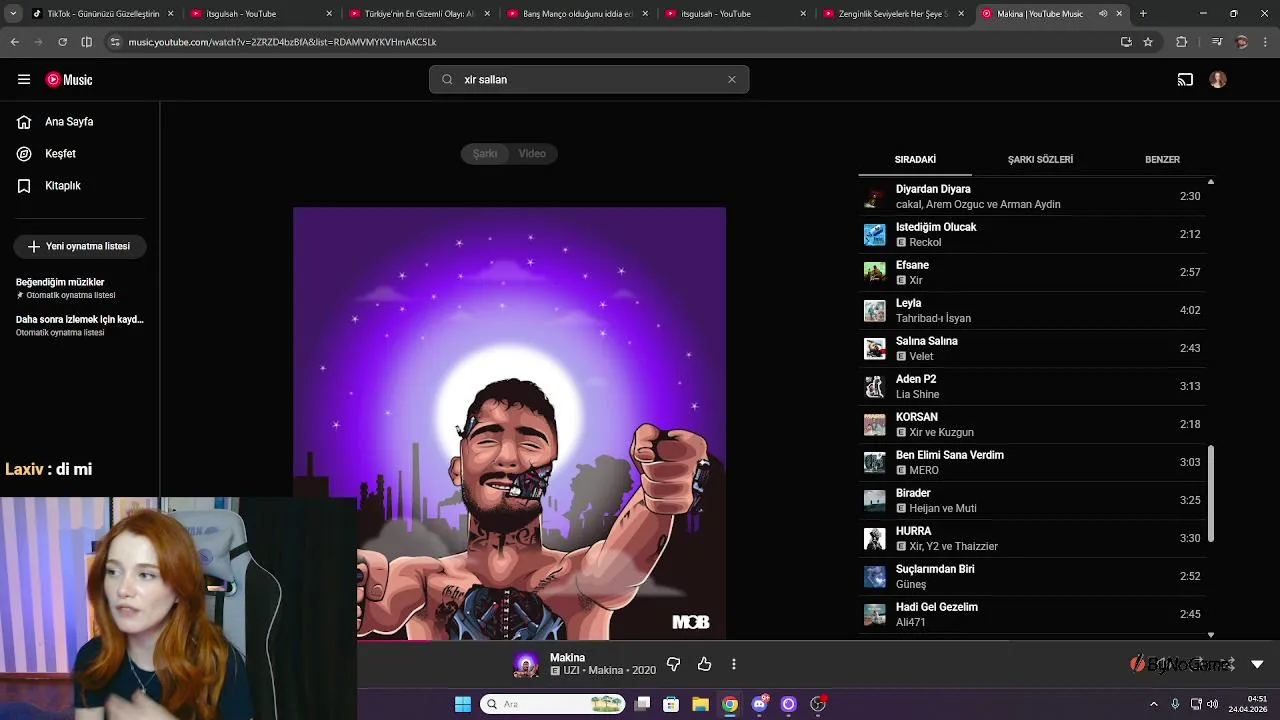Mute the Makina YouTube Music tab
This screenshot has height=720, width=1280.
click(x=1103, y=14)
